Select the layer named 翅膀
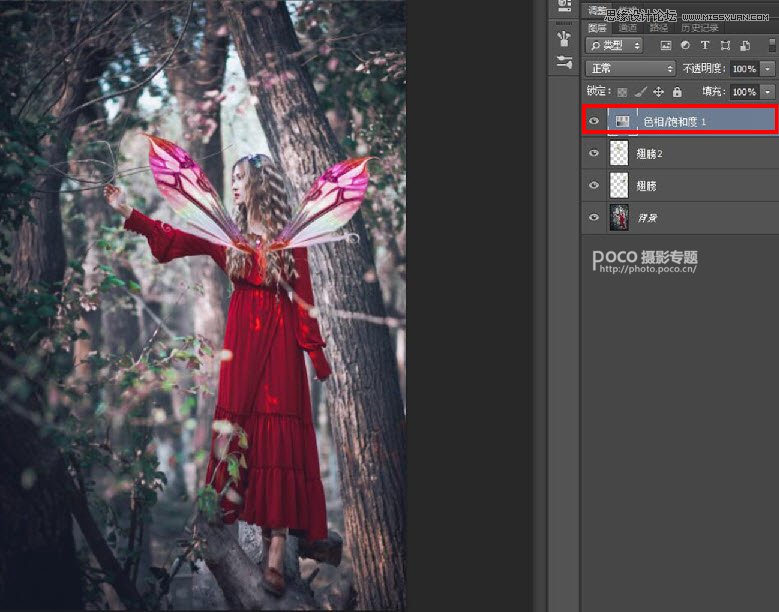Image resolution: width=779 pixels, height=612 pixels. 646,186
